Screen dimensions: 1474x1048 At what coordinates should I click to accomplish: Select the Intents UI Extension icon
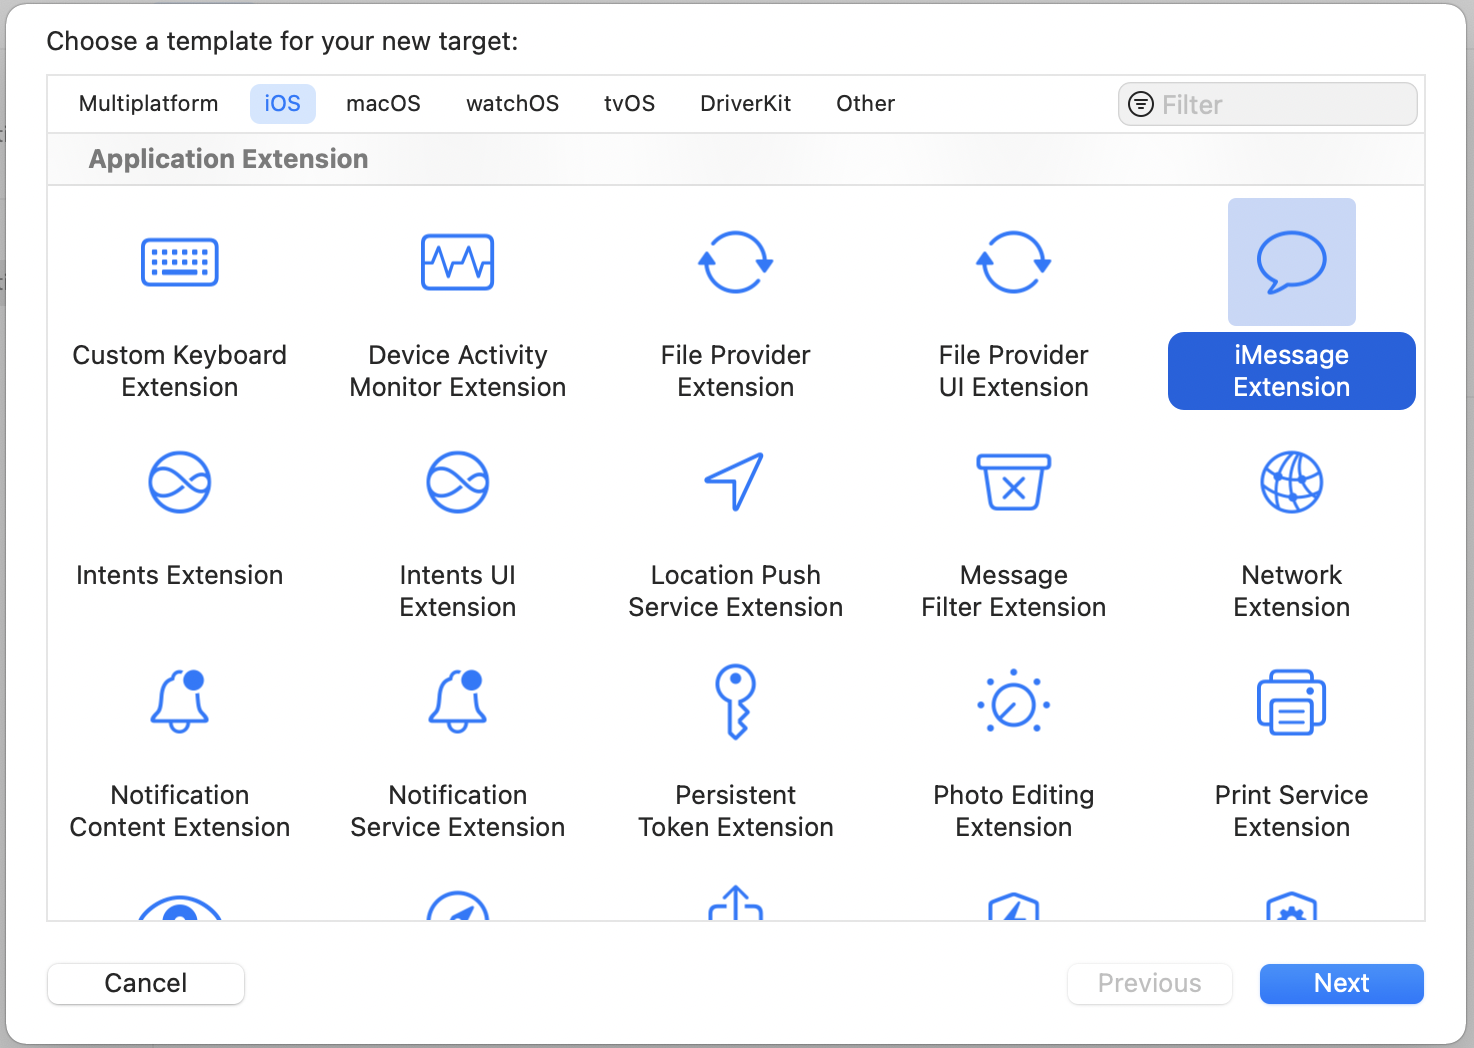pos(458,483)
